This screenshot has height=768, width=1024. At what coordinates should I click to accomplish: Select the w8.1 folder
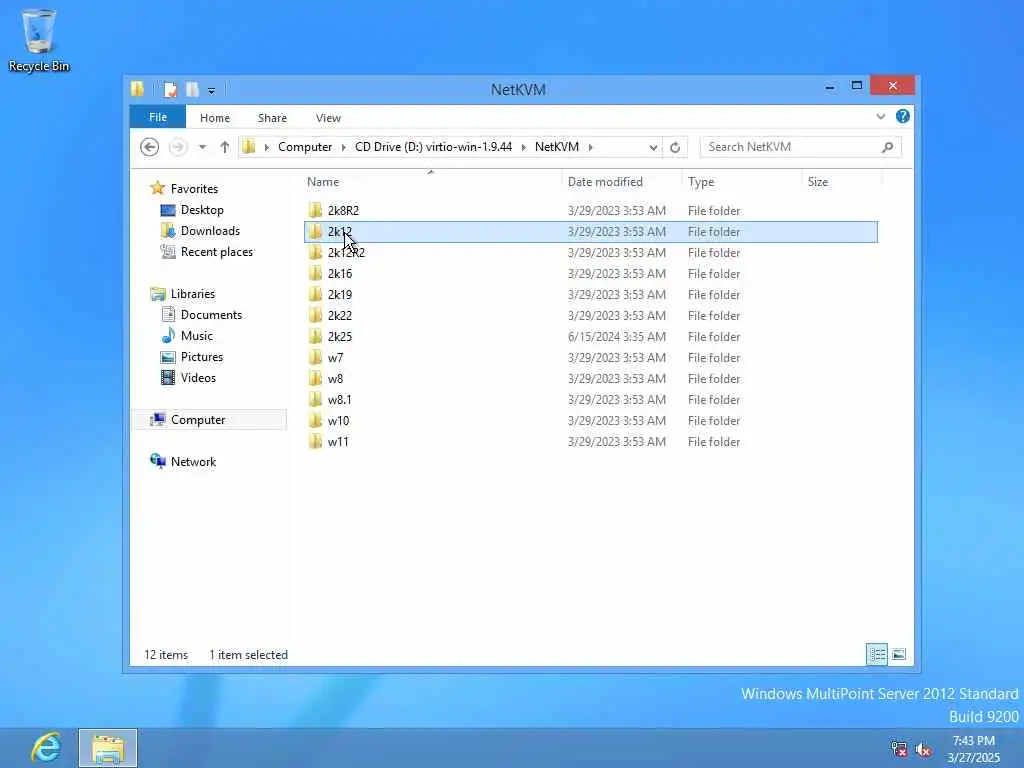click(x=340, y=400)
